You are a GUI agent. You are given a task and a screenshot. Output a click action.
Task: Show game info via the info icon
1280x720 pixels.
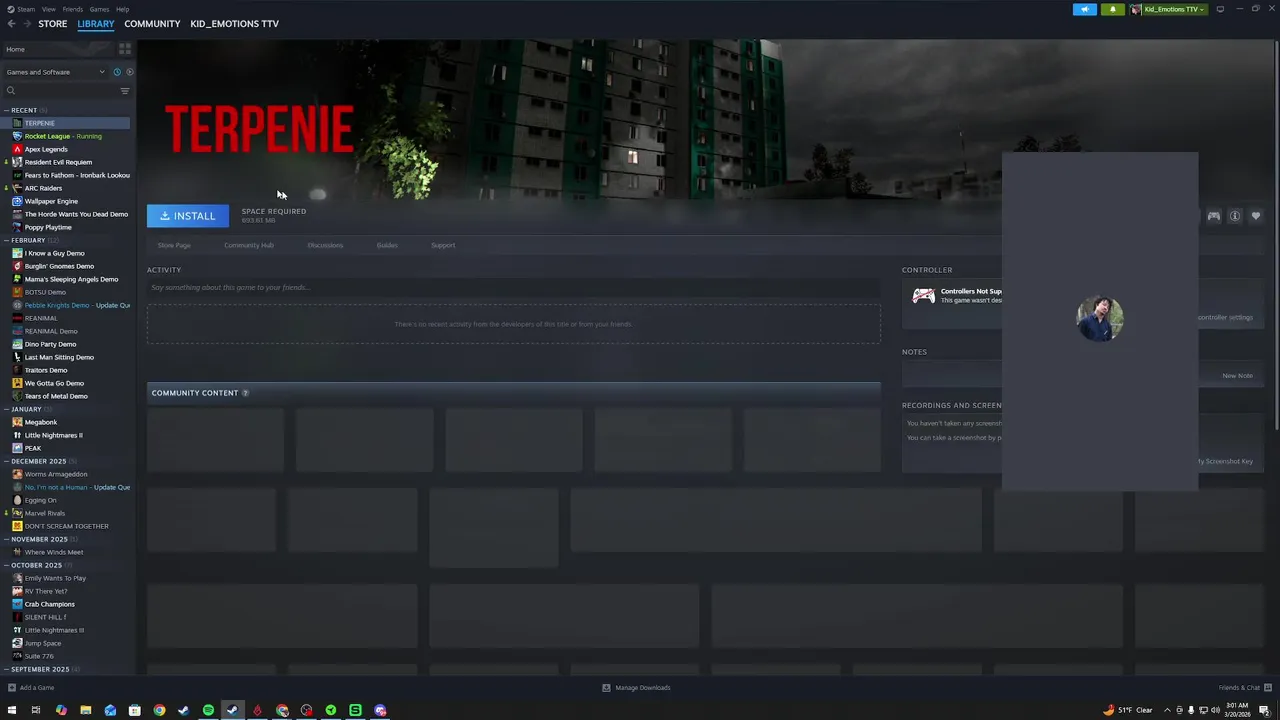pos(1235,216)
